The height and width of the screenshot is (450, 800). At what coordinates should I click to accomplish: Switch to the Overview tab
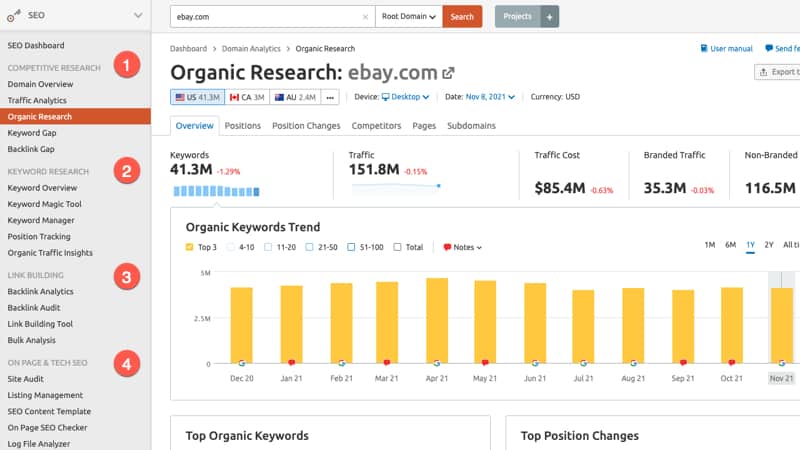point(194,126)
